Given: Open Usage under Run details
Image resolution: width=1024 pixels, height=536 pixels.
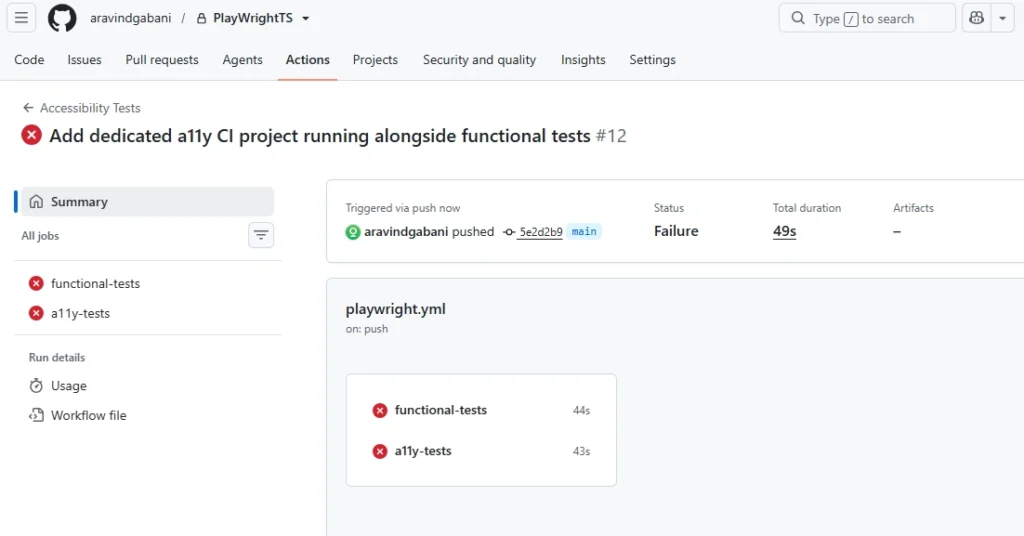Looking at the screenshot, I should point(69,386).
